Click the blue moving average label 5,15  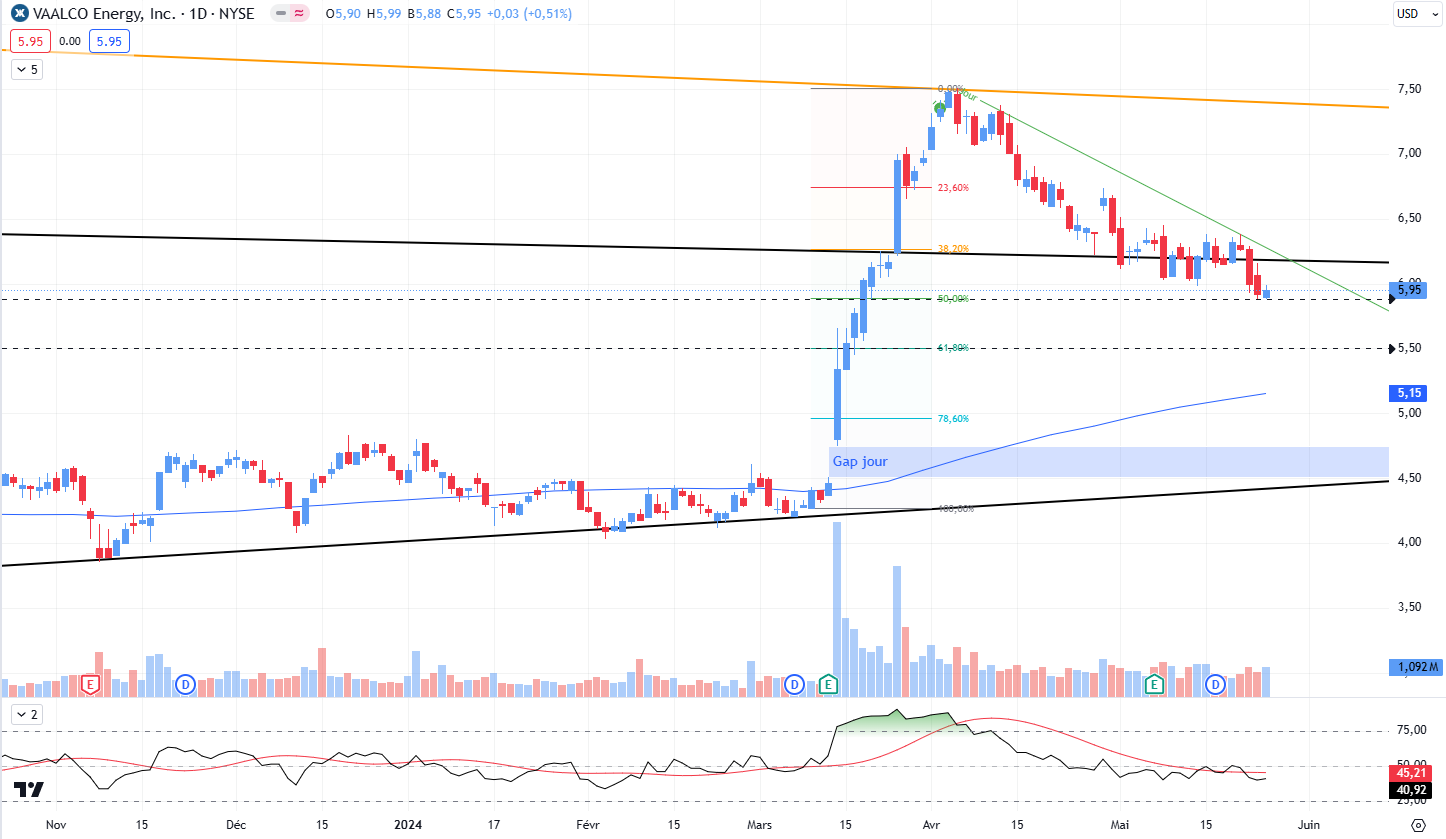pyautogui.click(x=1409, y=394)
